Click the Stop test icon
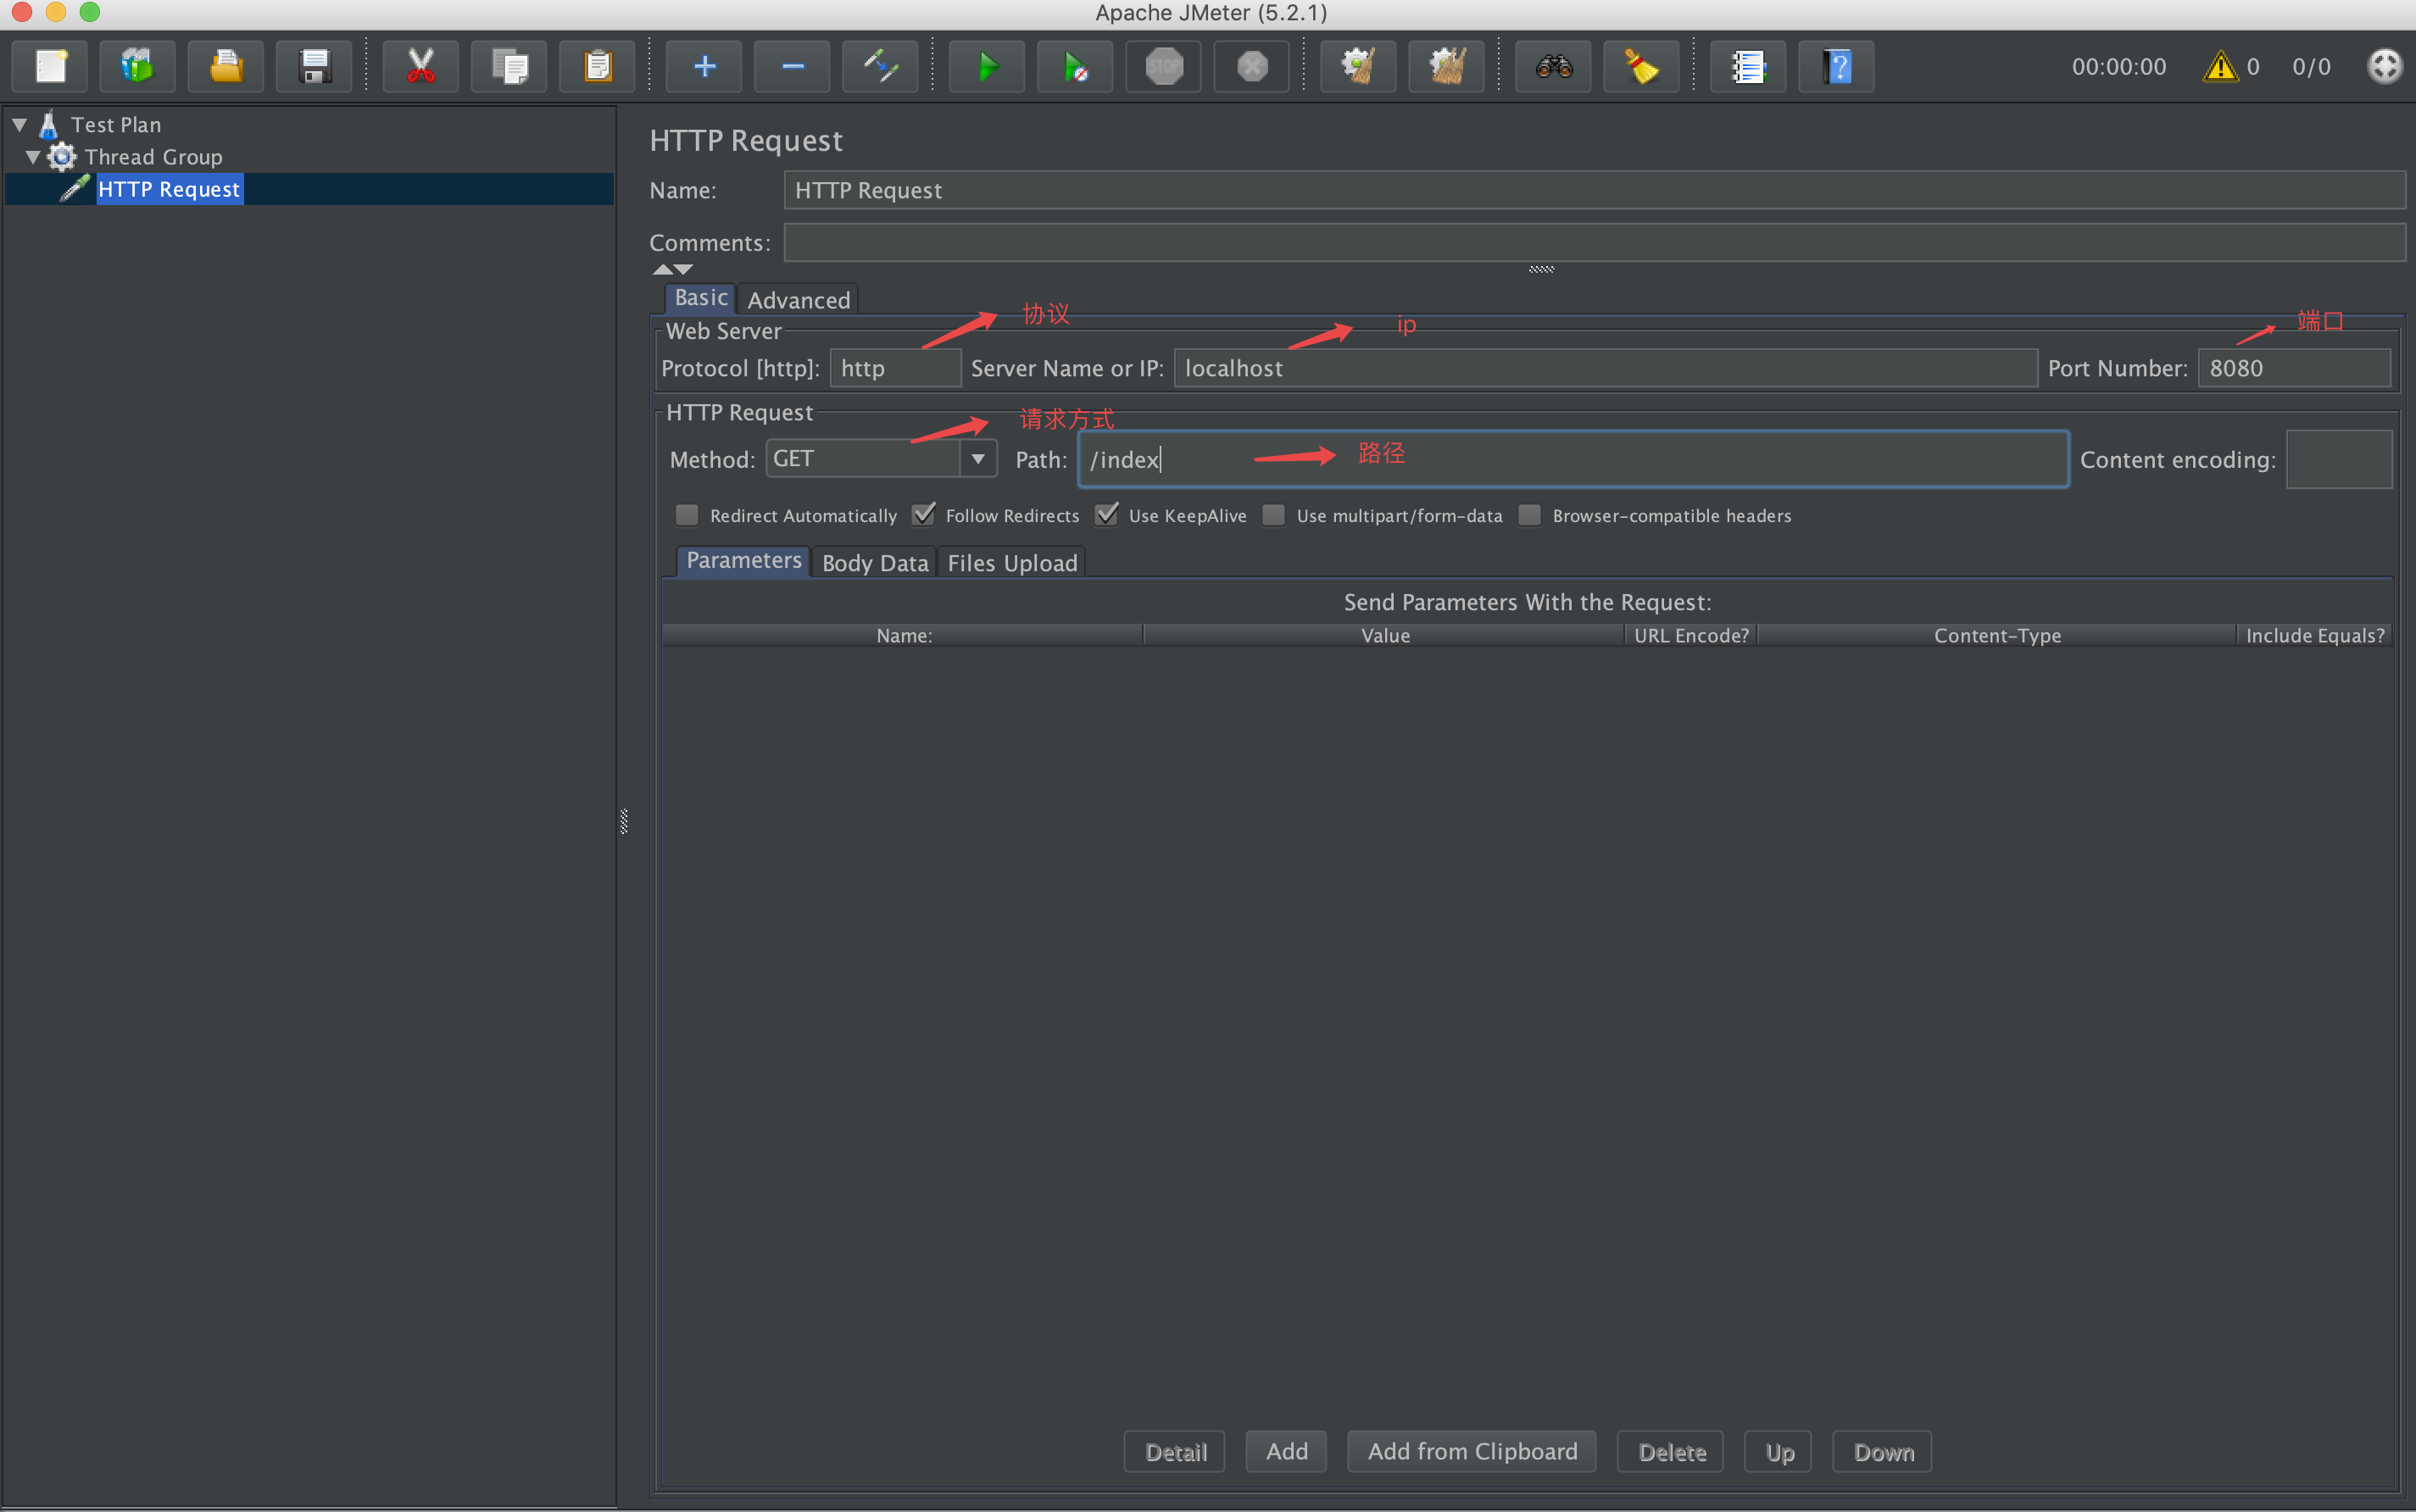The height and width of the screenshot is (1512, 2416). pos(1163,67)
